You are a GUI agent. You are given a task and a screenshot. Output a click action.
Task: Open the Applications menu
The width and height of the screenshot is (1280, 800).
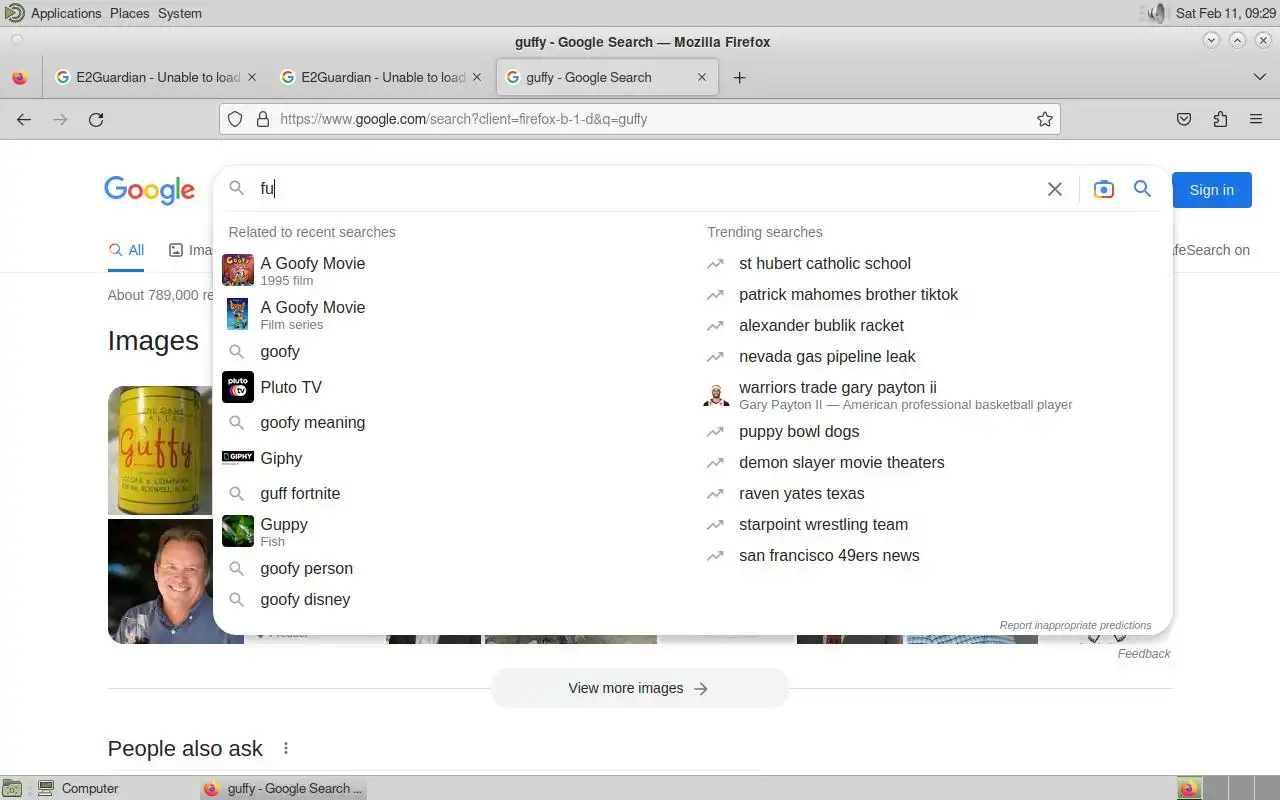(x=66, y=13)
